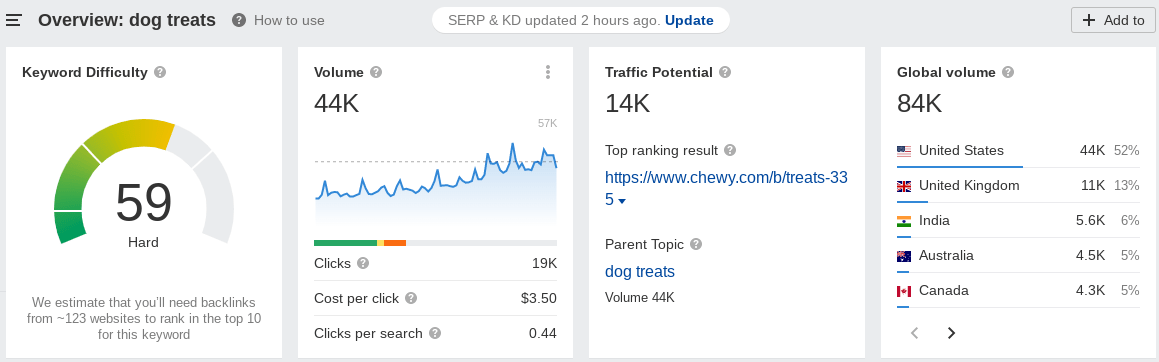
Task: Go to next page of countries
Action: click(x=951, y=333)
